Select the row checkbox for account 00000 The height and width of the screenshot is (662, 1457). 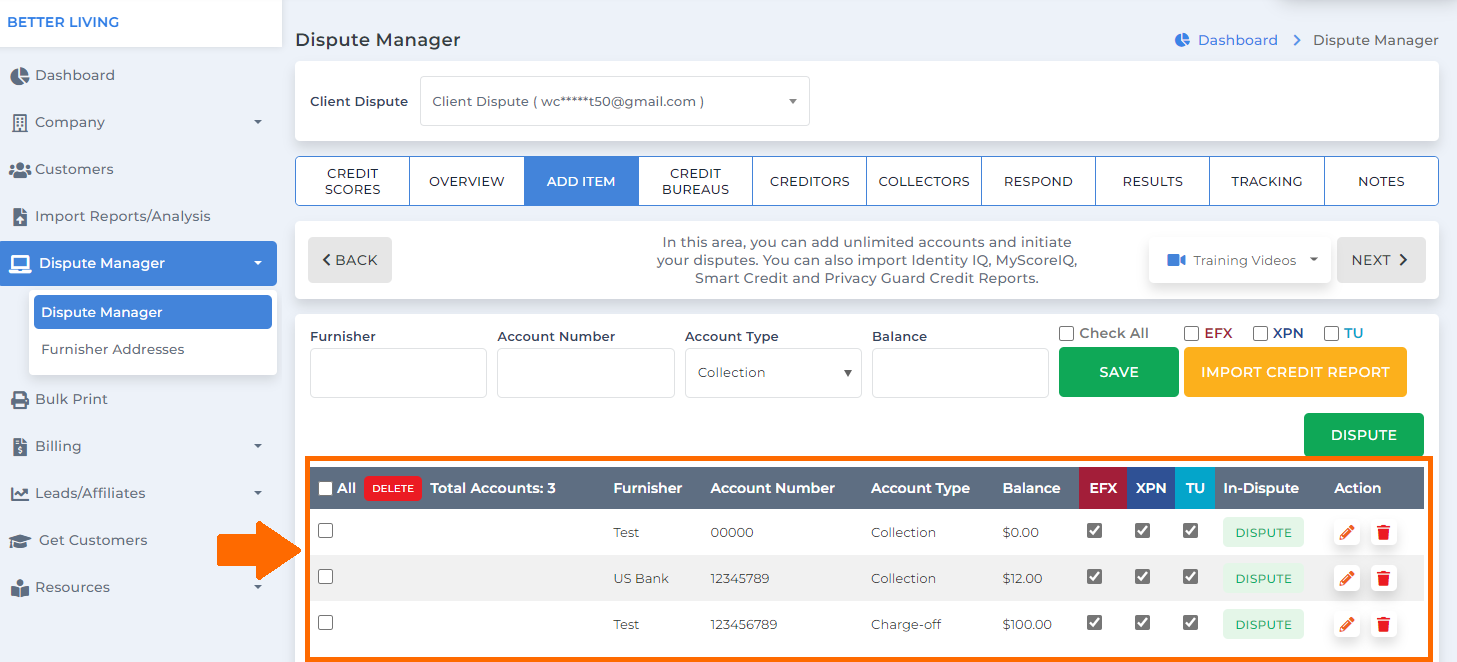tap(325, 531)
